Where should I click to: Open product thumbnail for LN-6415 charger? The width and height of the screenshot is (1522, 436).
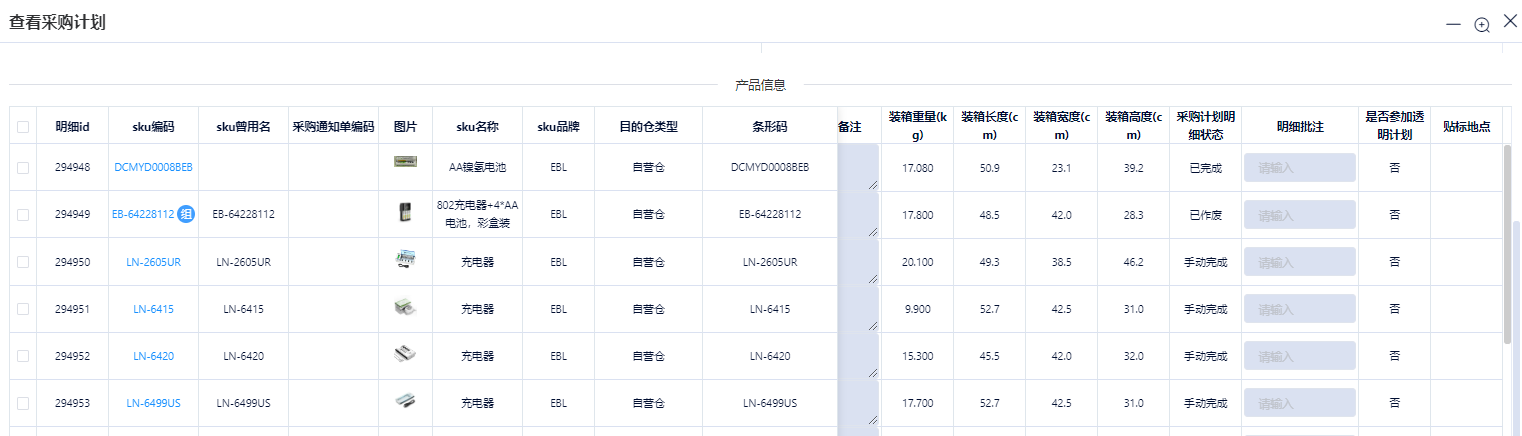pos(405,308)
